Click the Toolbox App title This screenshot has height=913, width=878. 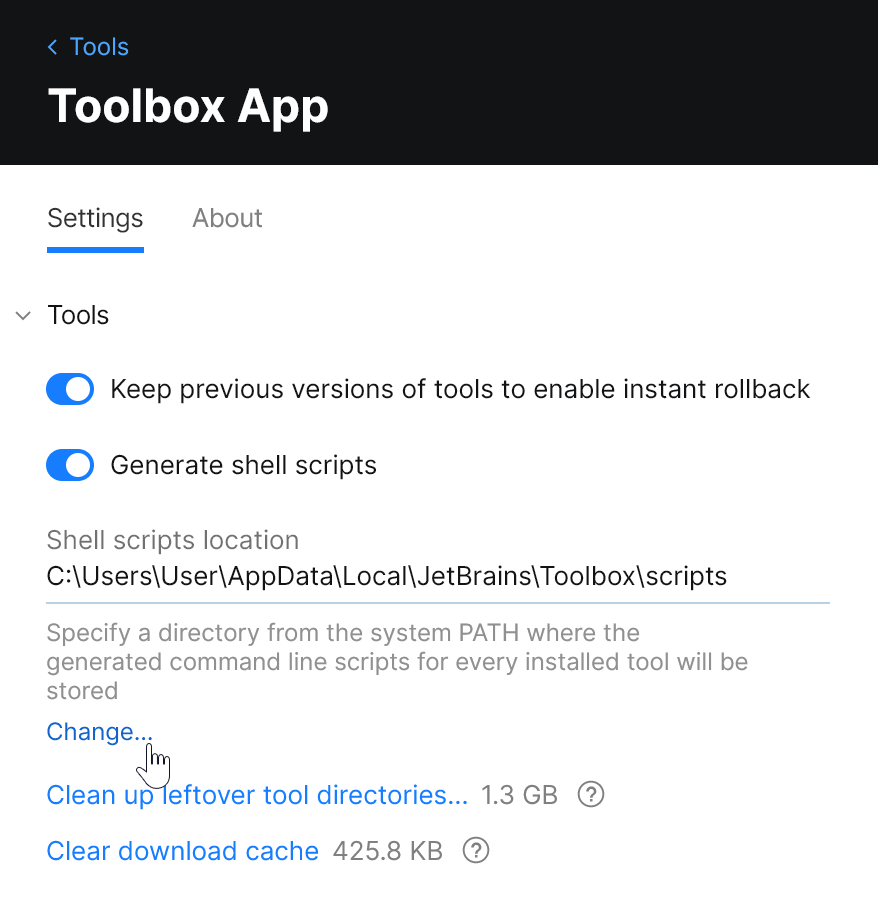point(188,106)
